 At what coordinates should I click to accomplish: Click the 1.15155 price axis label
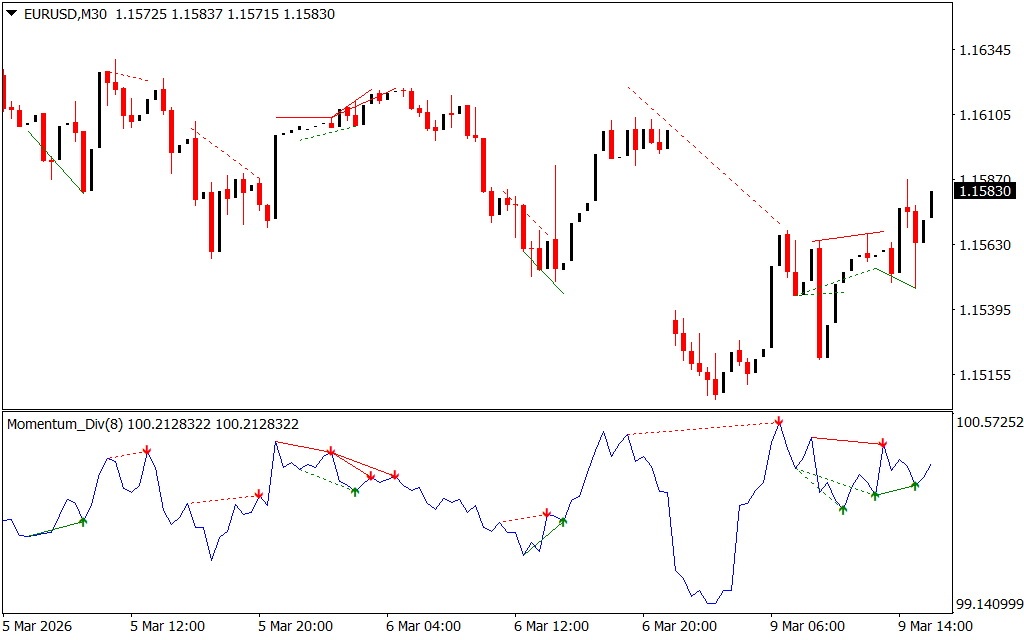[985, 376]
